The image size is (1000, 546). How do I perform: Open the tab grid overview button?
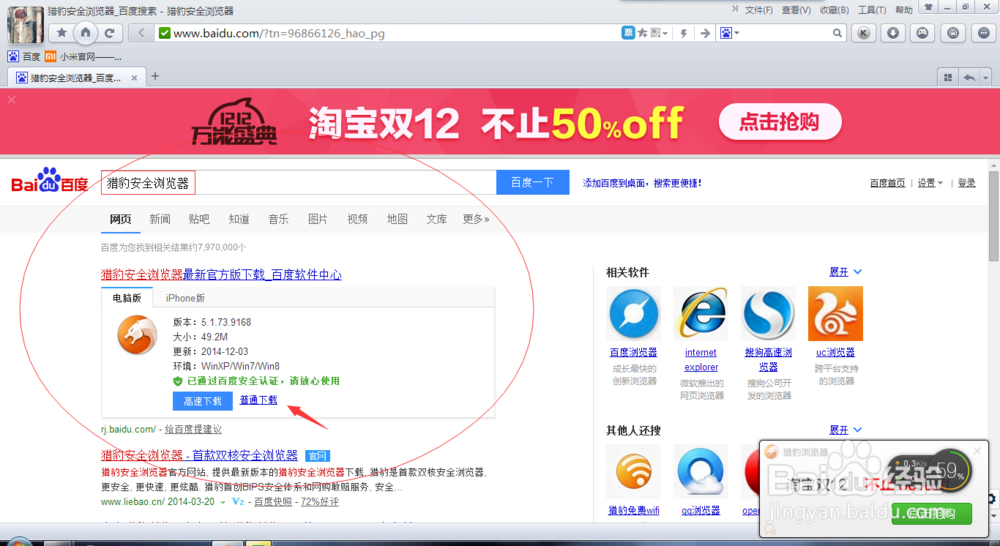948,77
